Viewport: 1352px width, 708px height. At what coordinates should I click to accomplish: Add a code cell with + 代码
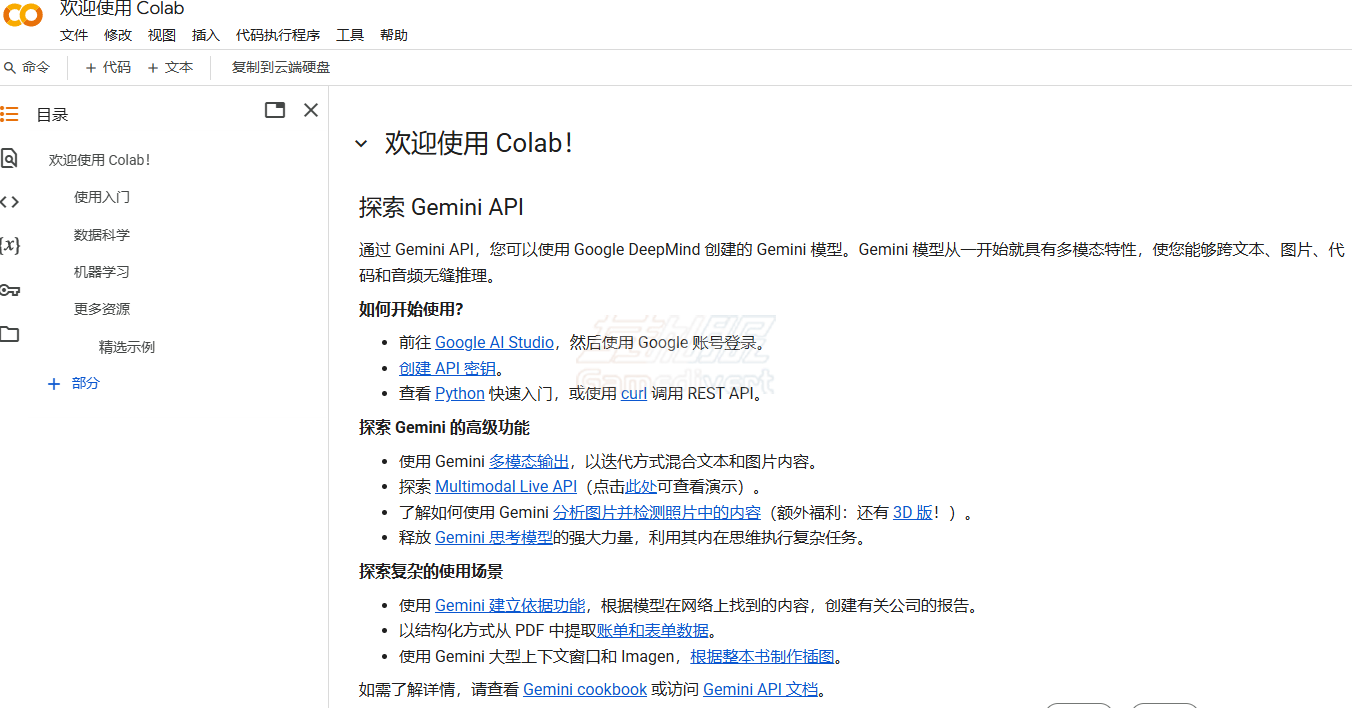click(x=108, y=67)
